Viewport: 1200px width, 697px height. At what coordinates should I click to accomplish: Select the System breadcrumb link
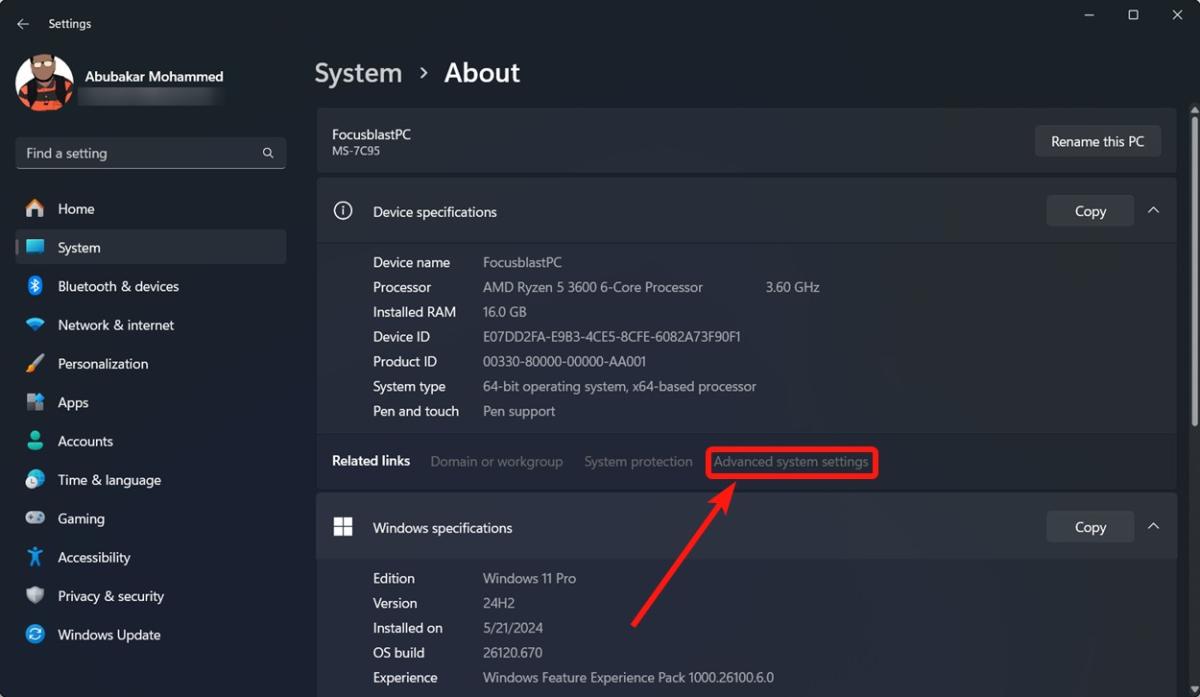(x=358, y=72)
